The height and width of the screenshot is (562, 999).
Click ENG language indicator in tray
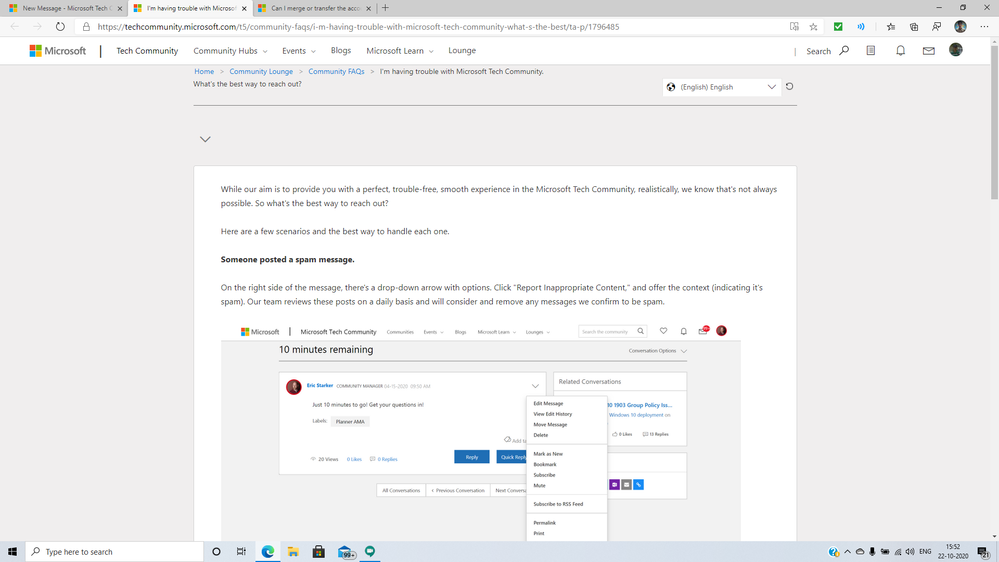(x=925, y=552)
